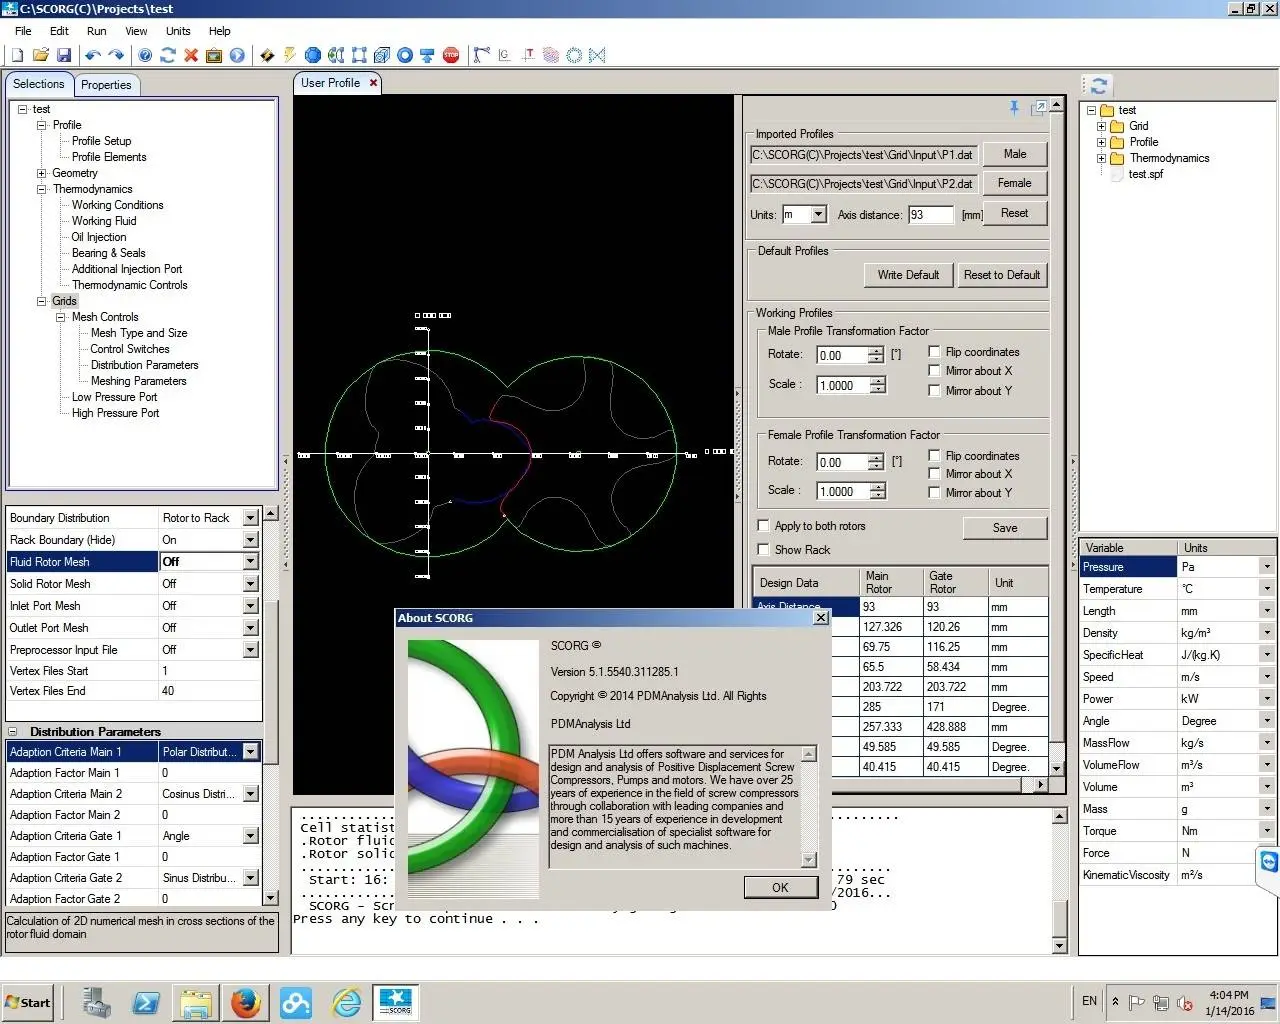Pin the User Profile side panel
The height and width of the screenshot is (1024, 1280).
[x=1014, y=108]
